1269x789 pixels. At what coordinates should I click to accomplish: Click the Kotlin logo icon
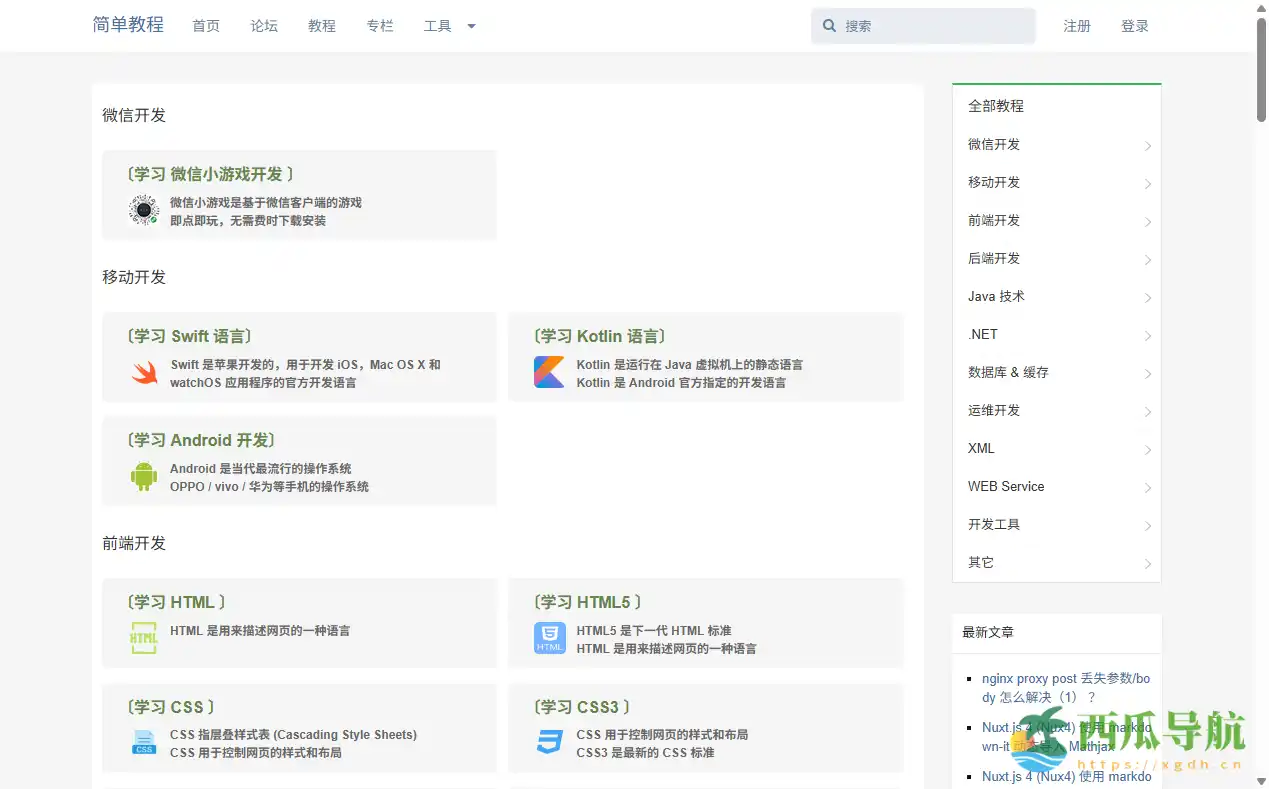tap(549, 373)
